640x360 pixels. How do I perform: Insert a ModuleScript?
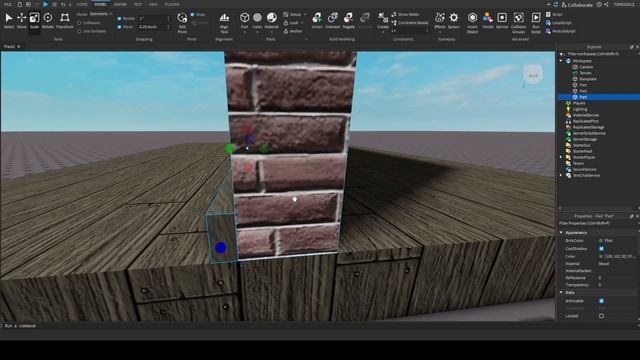tap(560, 31)
